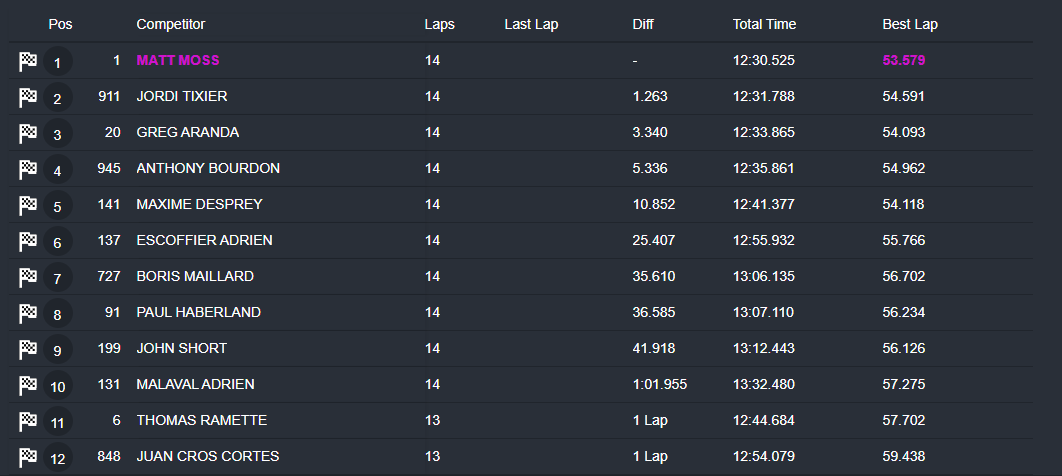Click the Laps column header

(x=439, y=24)
